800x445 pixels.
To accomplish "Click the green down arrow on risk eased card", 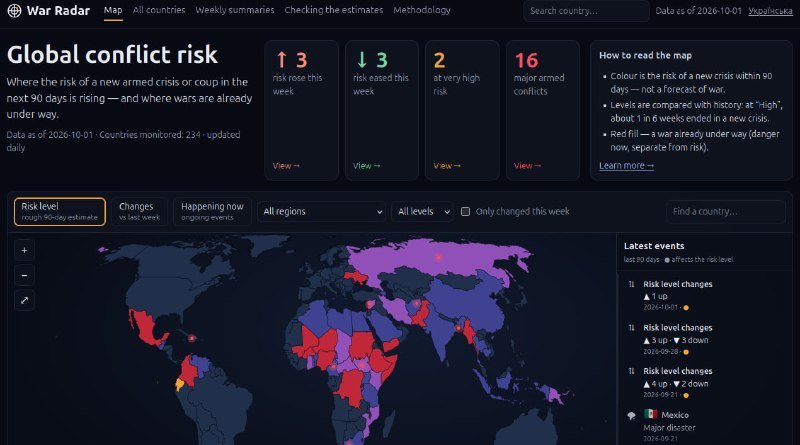I will [x=362, y=60].
